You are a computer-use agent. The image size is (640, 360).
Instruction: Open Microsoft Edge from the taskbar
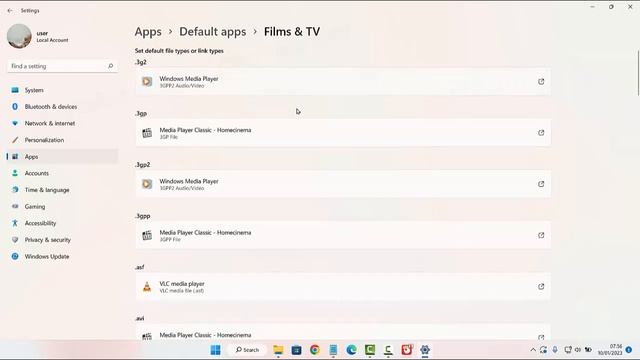point(351,350)
